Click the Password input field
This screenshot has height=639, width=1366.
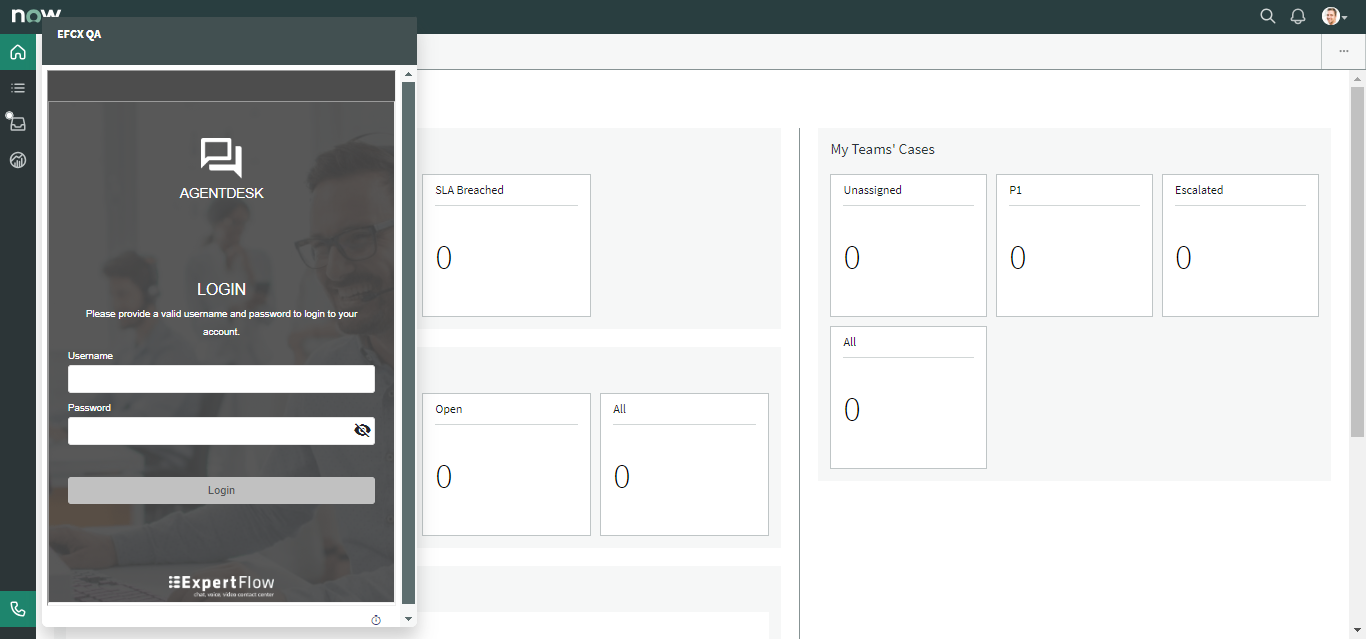coord(208,431)
